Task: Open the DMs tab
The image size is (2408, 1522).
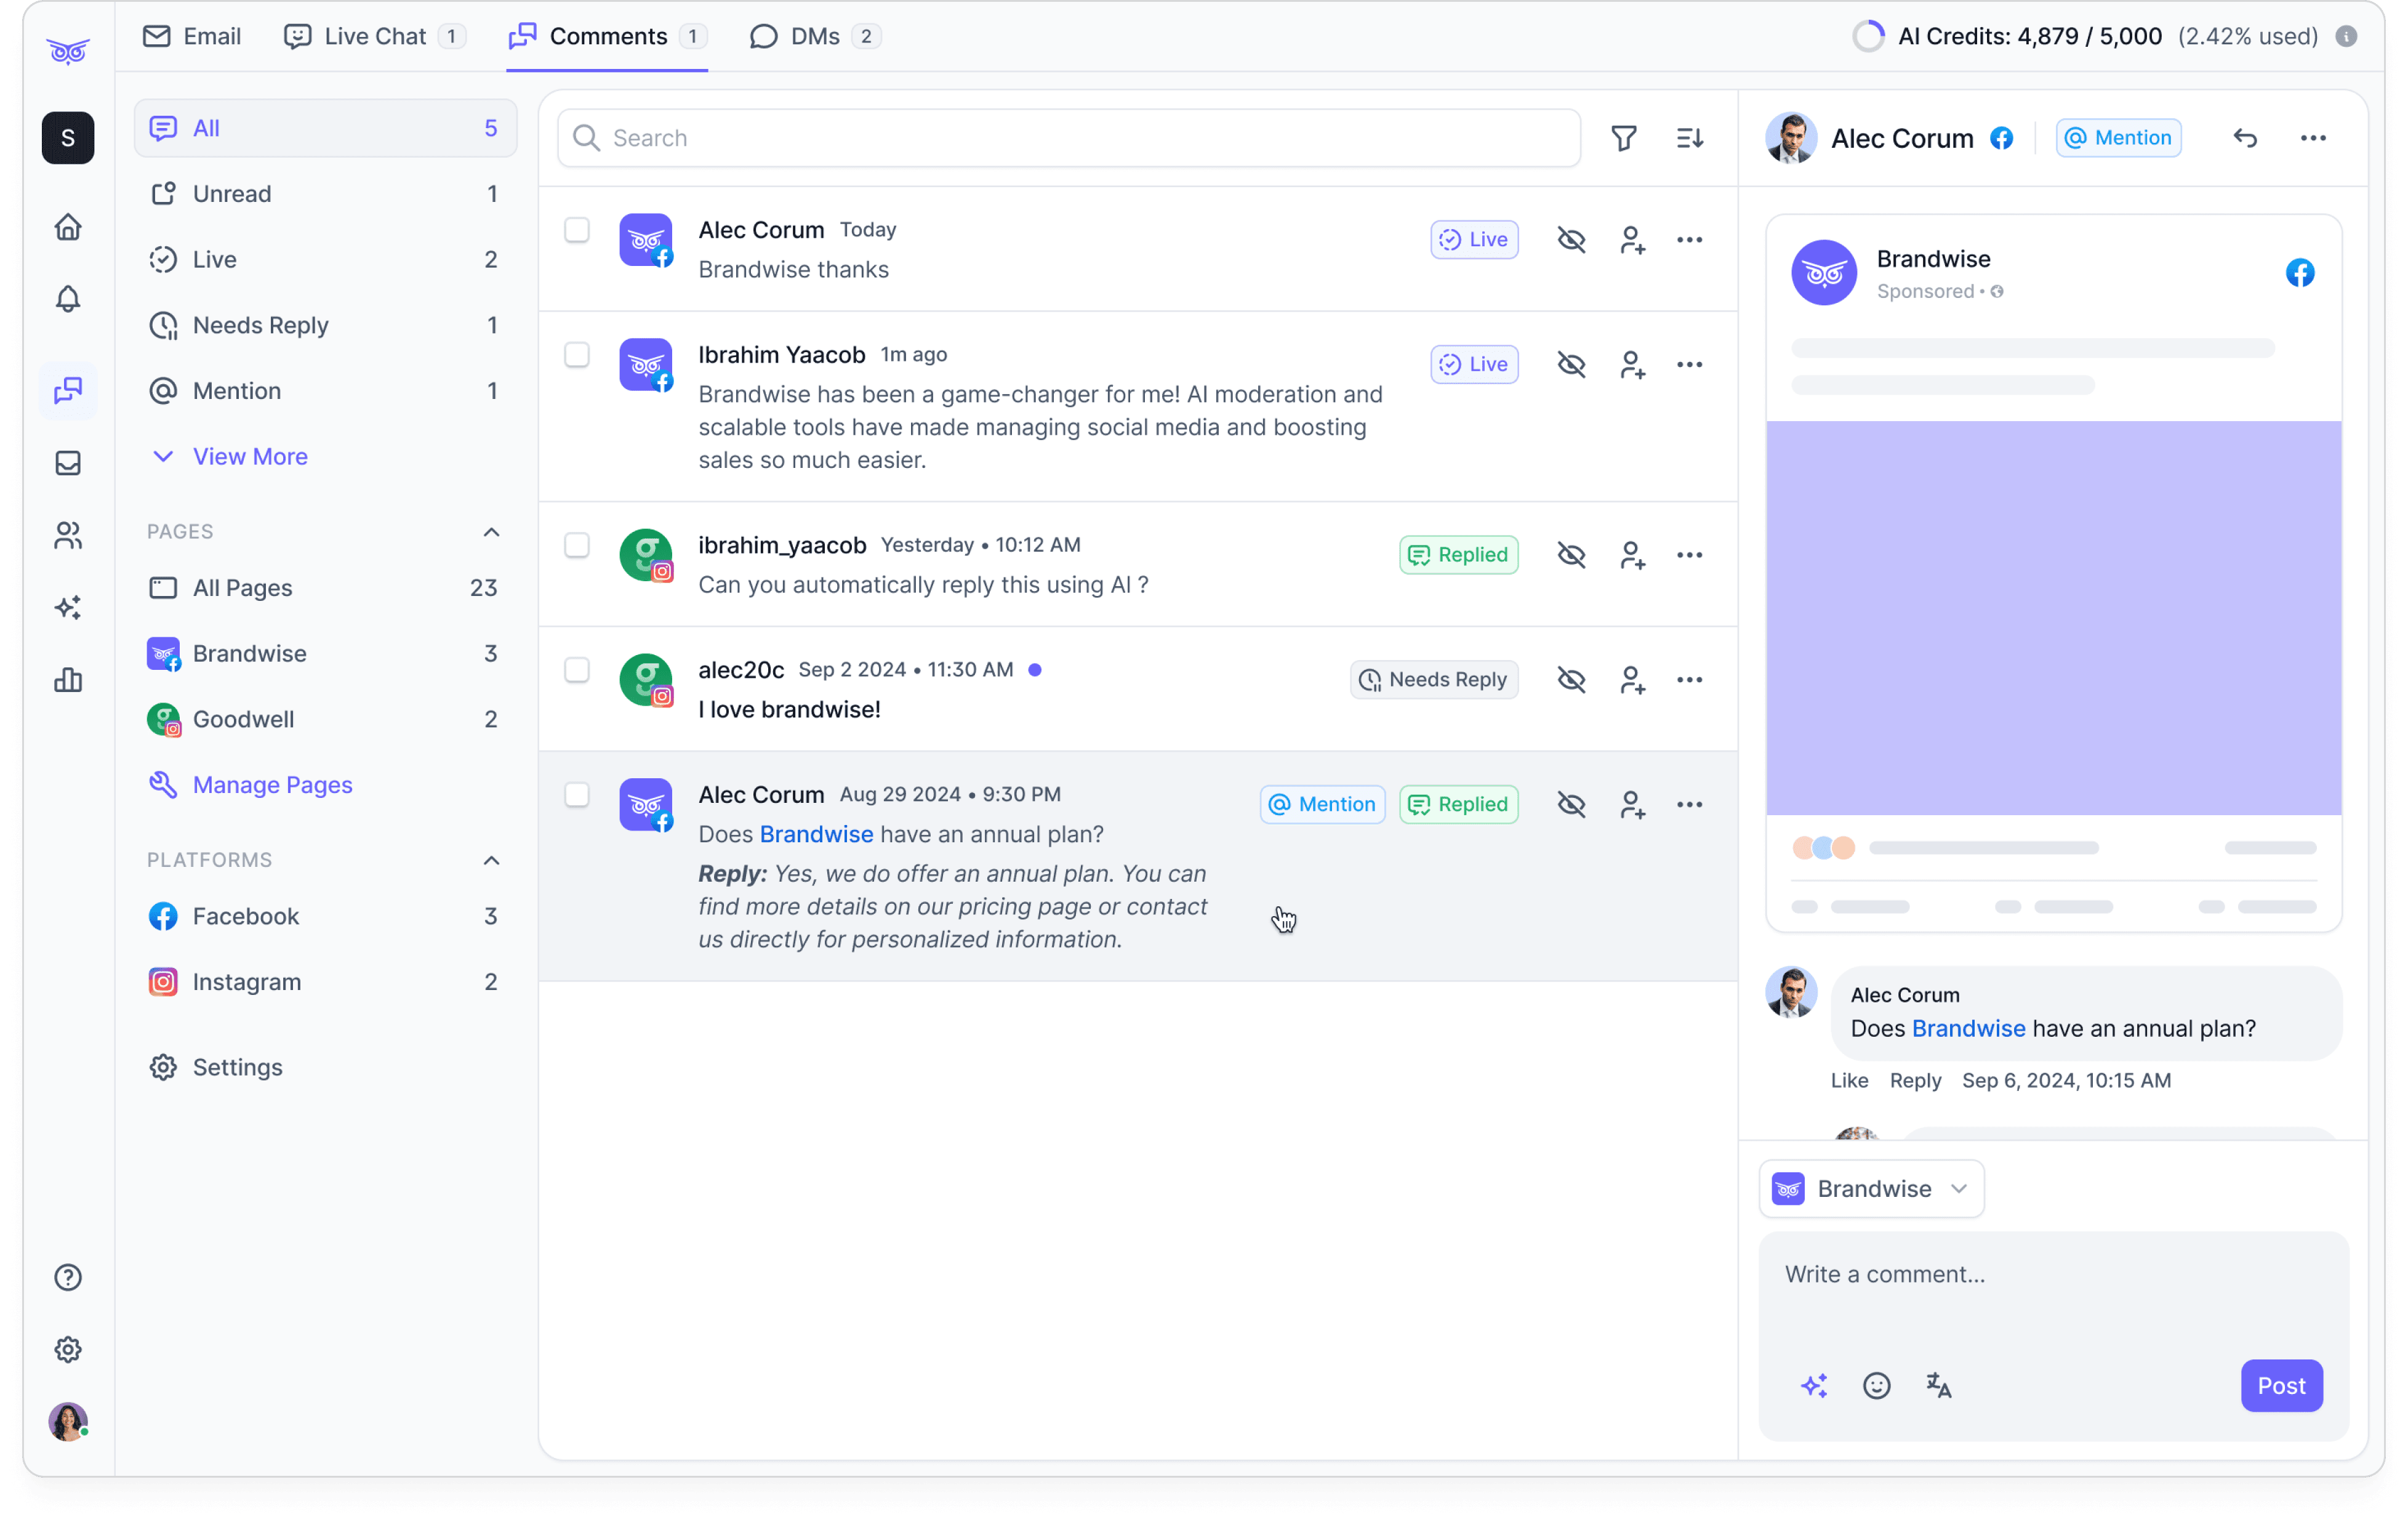Action: (x=814, y=36)
